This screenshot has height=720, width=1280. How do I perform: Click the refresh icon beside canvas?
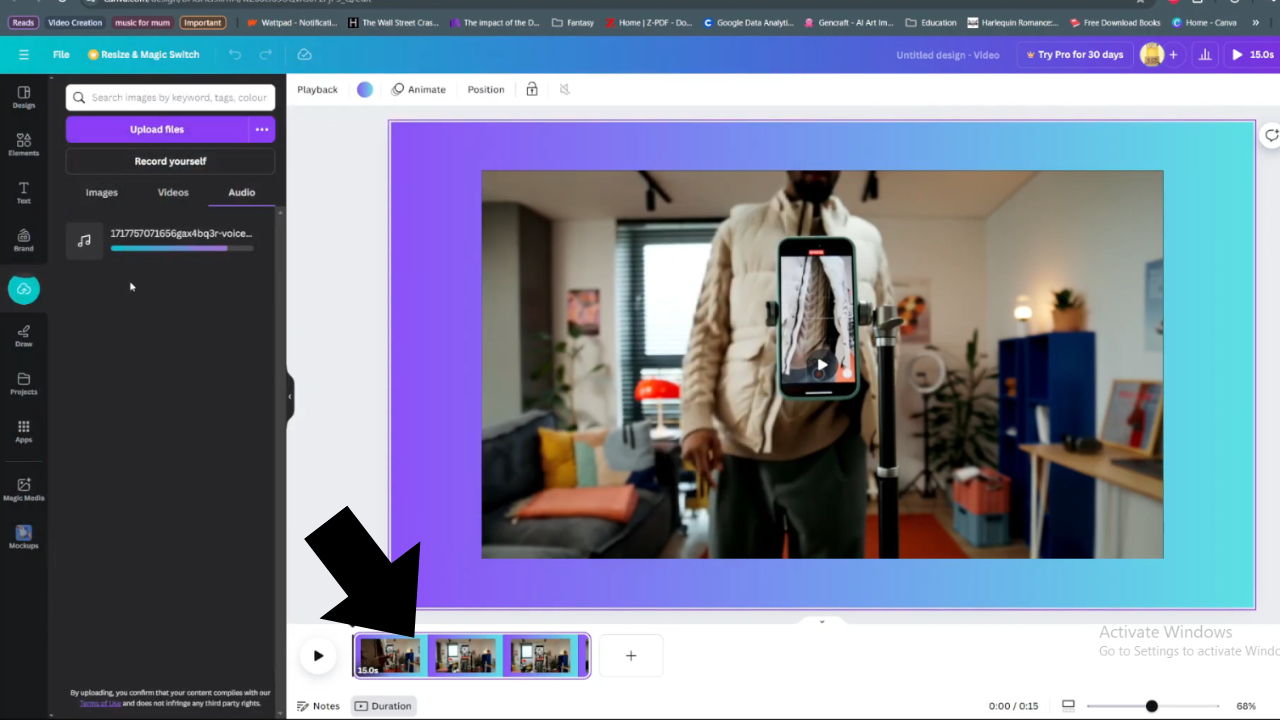pyautogui.click(x=1271, y=135)
